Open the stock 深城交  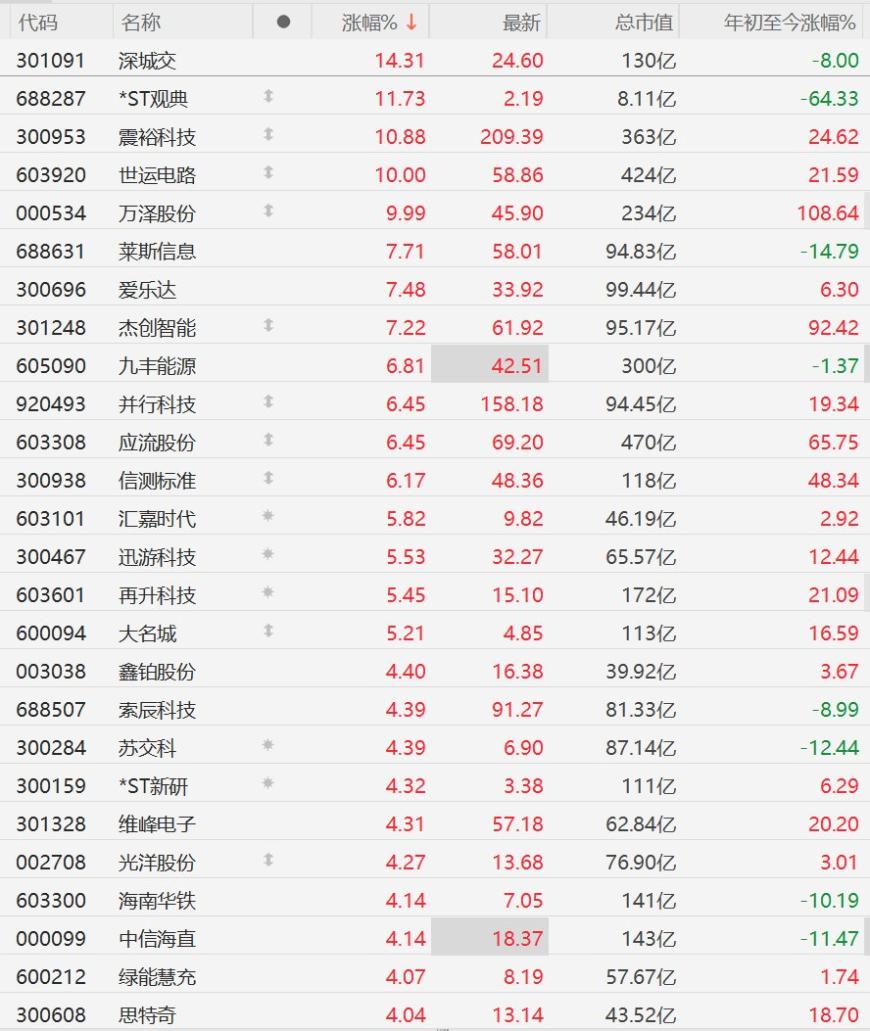147,60
